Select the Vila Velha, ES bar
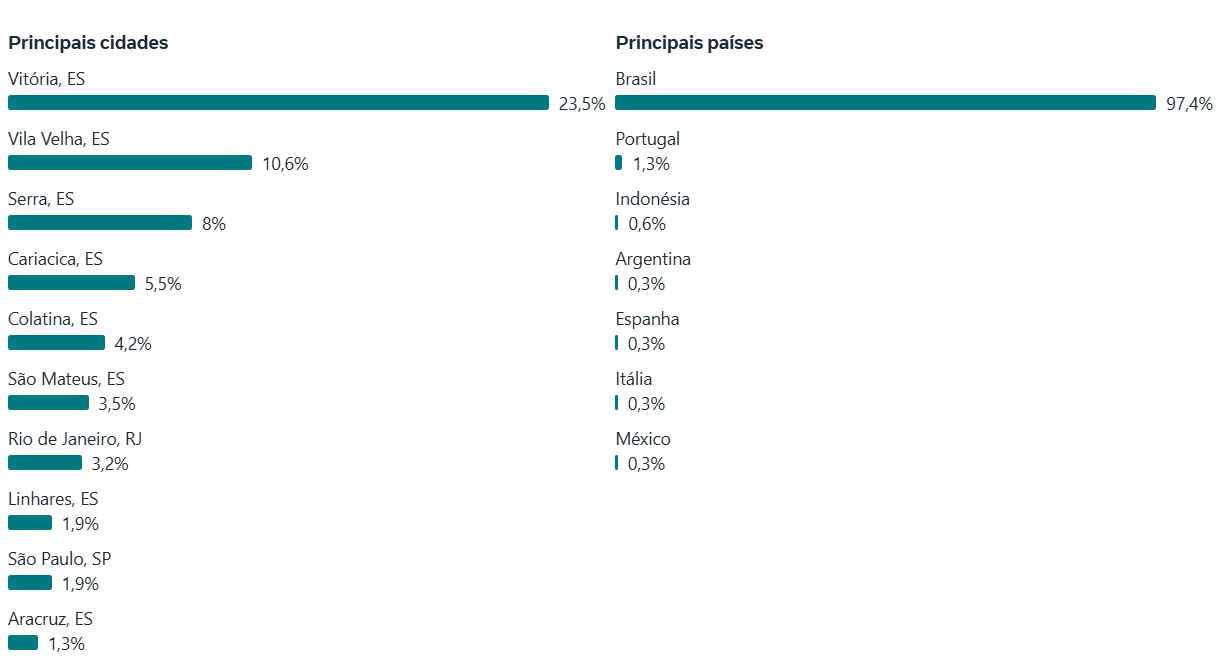1217x662 pixels. 130,163
